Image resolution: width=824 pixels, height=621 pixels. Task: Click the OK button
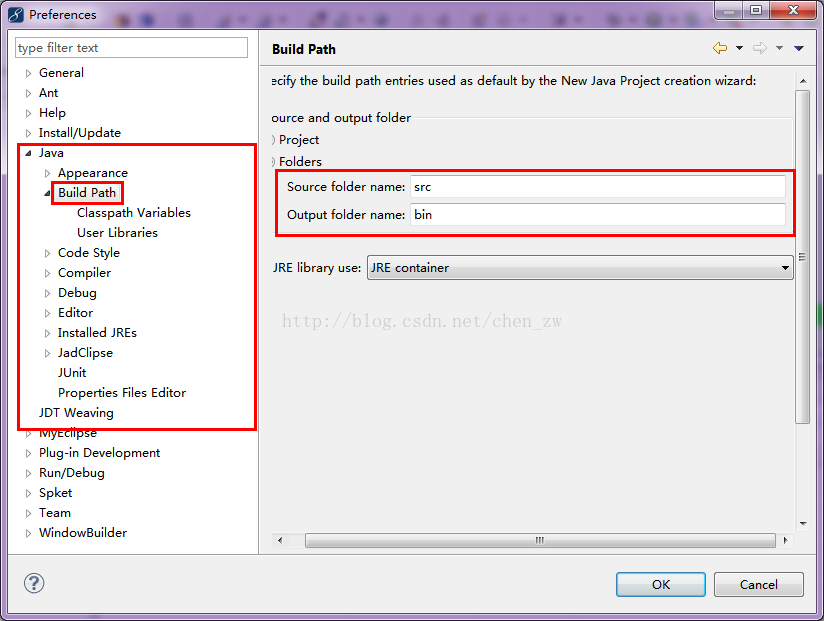point(661,584)
